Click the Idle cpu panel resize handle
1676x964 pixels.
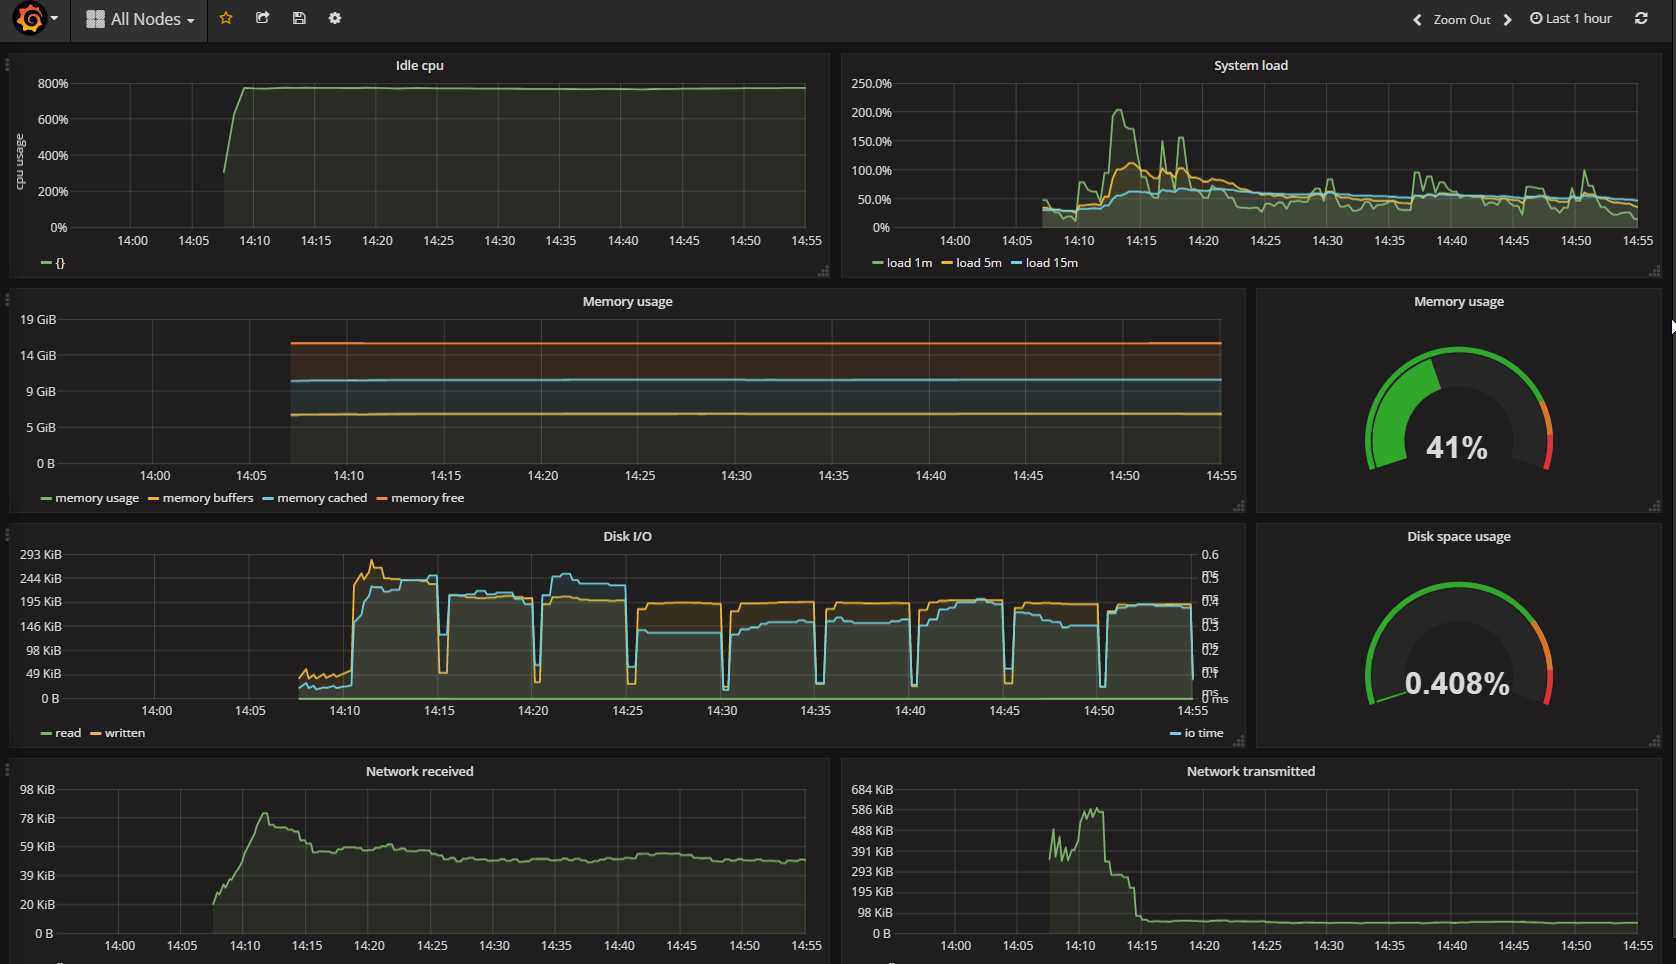823,271
